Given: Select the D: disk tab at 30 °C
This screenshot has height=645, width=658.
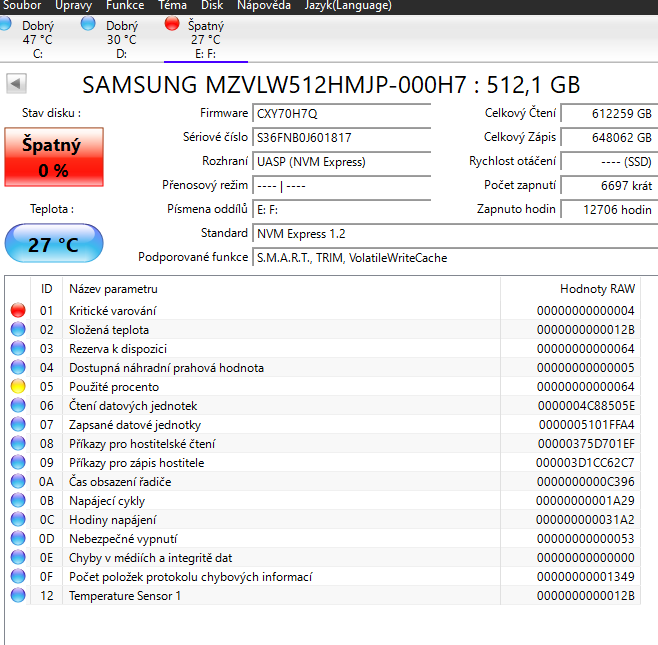Looking at the screenshot, I should pyautogui.click(x=122, y=39).
